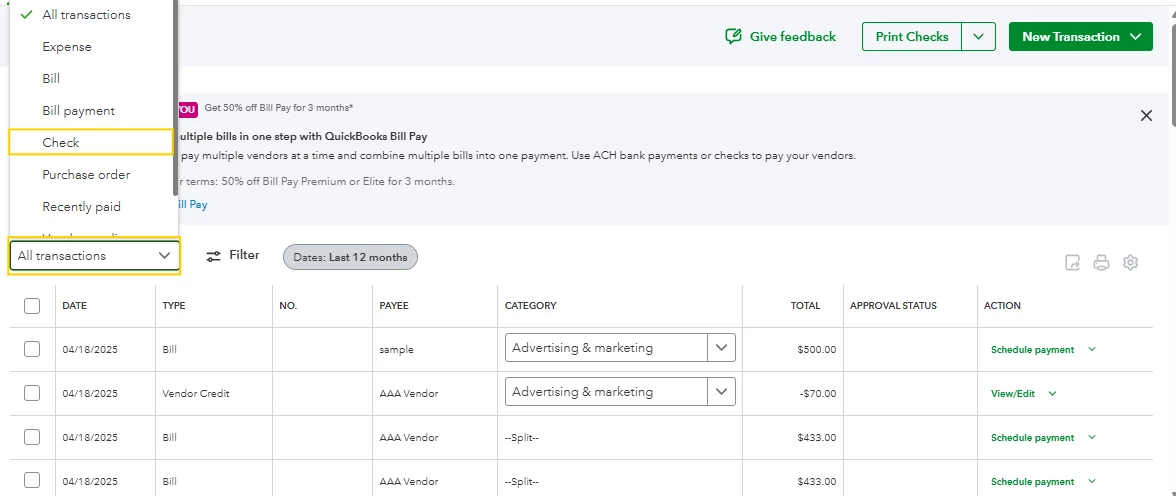Click the CATEGORY column header
The height and width of the screenshot is (496, 1176).
pos(530,306)
